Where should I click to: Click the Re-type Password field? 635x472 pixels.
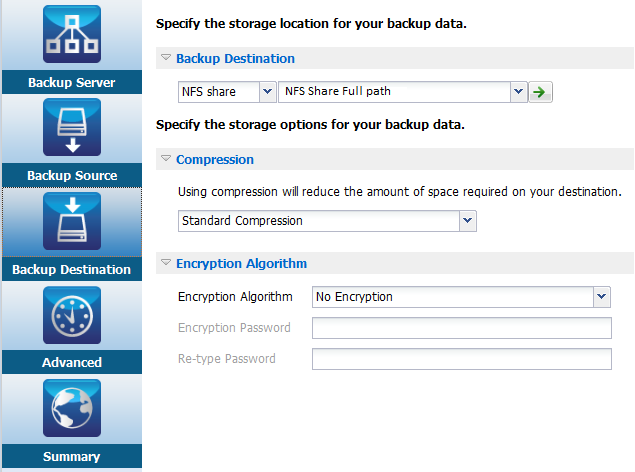pos(461,359)
